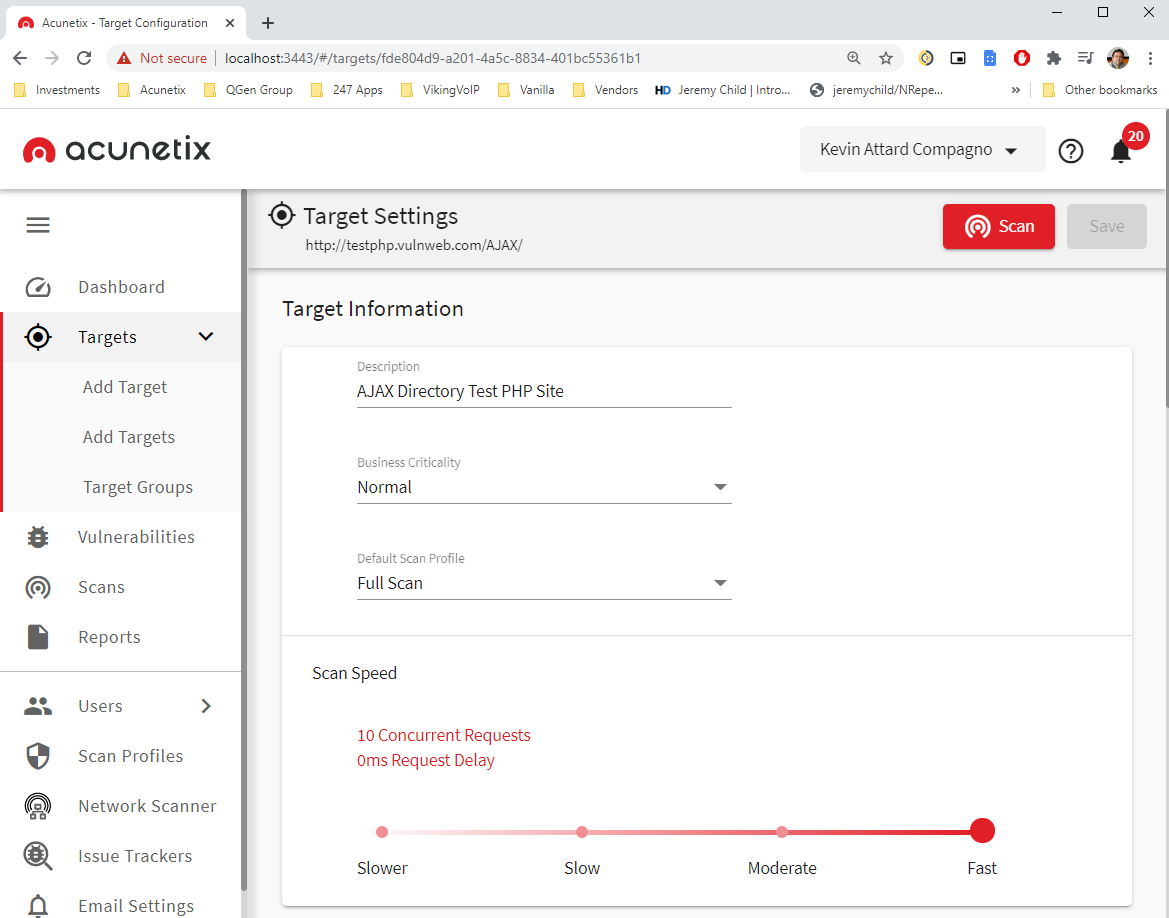Open the Acunetix bookmark folder
The width and height of the screenshot is (1169, 918).
152,89
